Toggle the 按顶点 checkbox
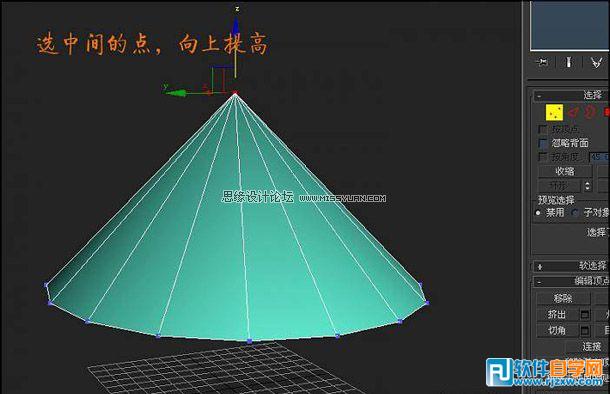610x394 pixels. click(x=542, y=129)
